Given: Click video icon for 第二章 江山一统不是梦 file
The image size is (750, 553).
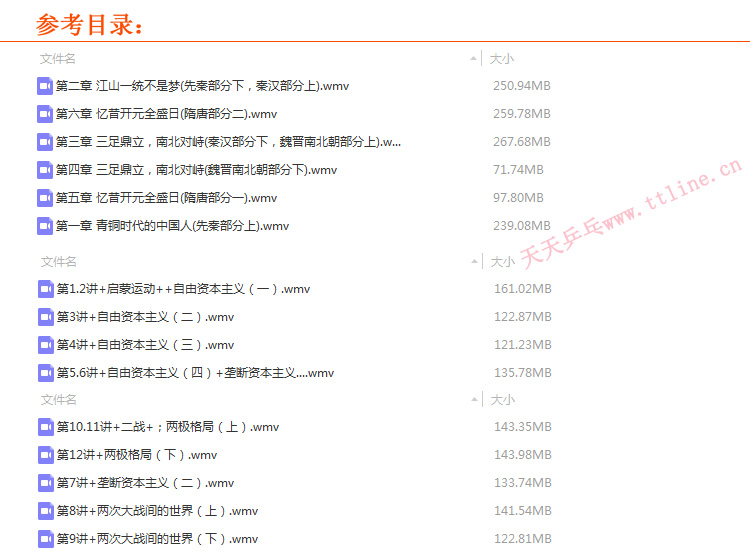Looking at the screenshot, I should point(45,86).
